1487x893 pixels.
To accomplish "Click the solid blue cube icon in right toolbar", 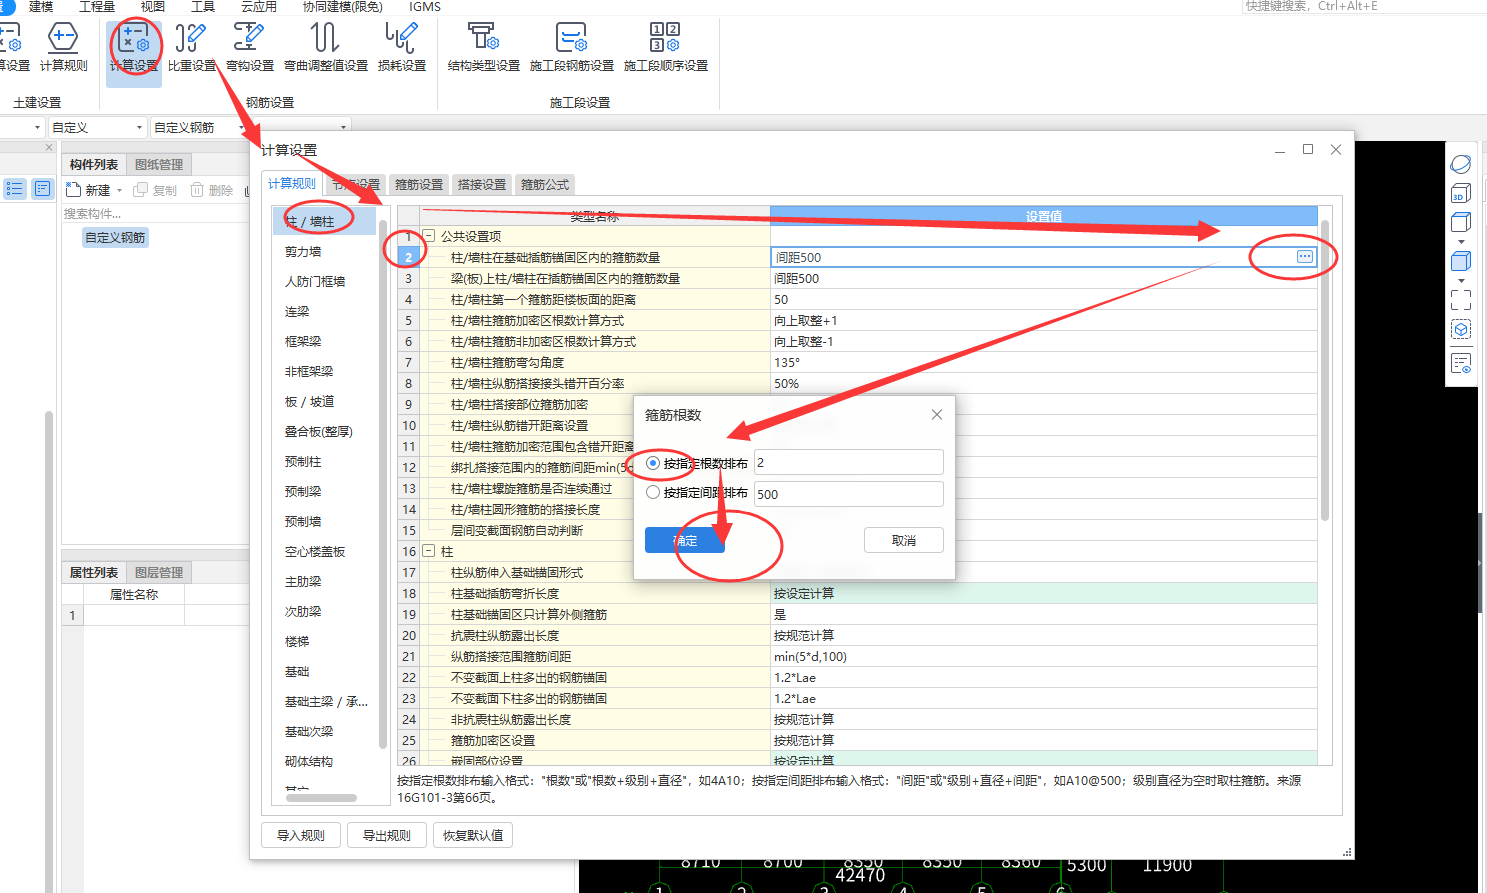I will click(1461, 261).
